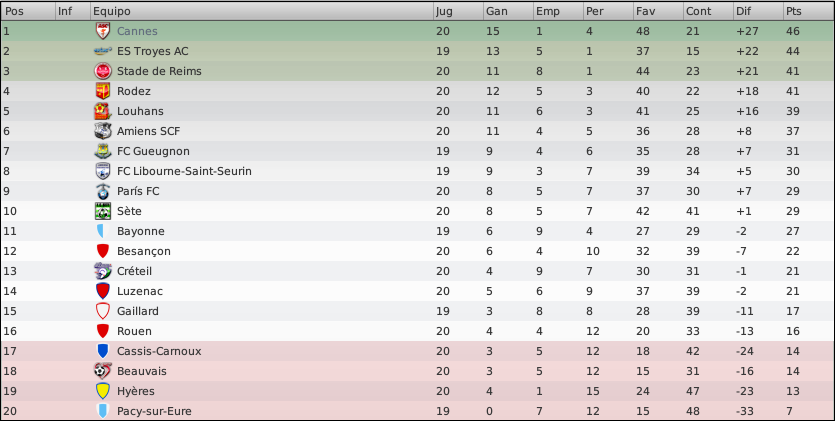Open the Louhans team logo
Viewport: 835px width, 421px height.
click(x=103, y=111)
